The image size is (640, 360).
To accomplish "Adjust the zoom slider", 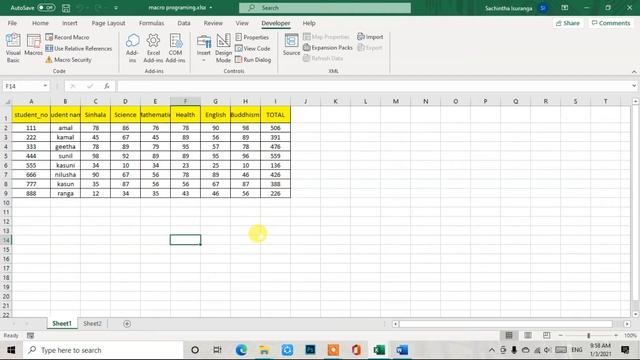I will (x=589, y=335).
